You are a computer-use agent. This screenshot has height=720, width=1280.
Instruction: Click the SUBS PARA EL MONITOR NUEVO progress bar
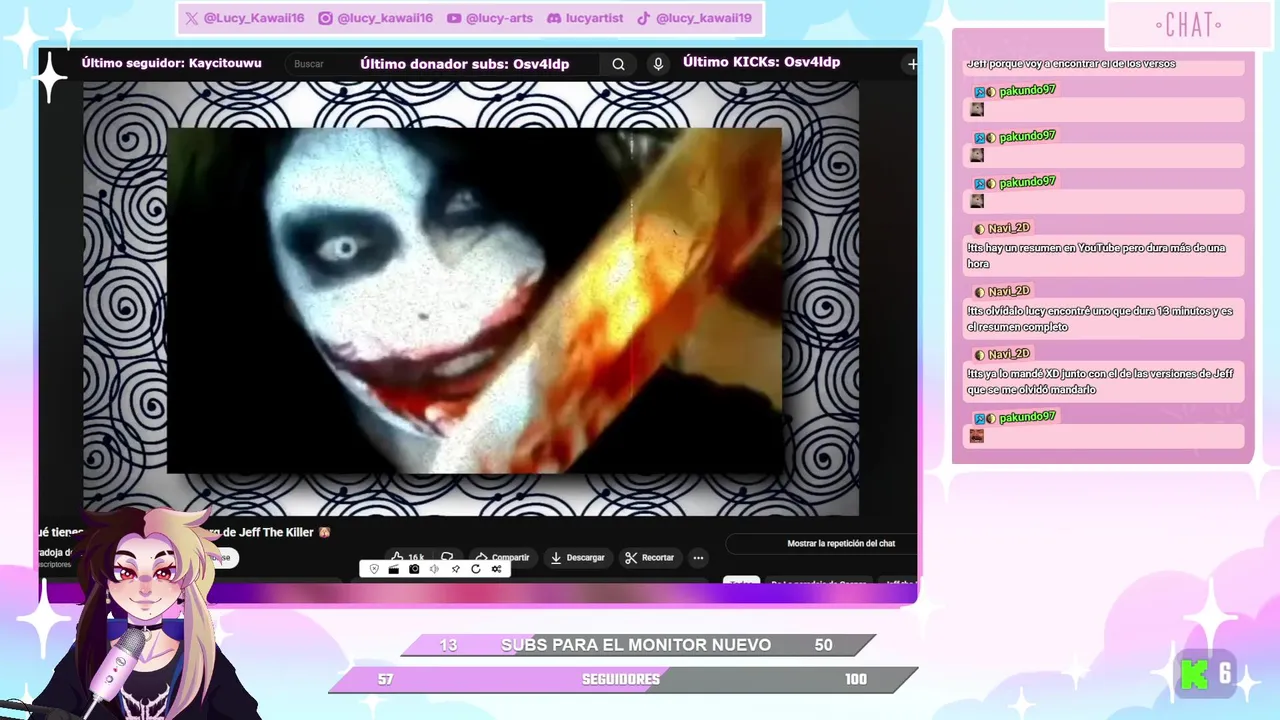pyautogui.click(x=638, y=645)
